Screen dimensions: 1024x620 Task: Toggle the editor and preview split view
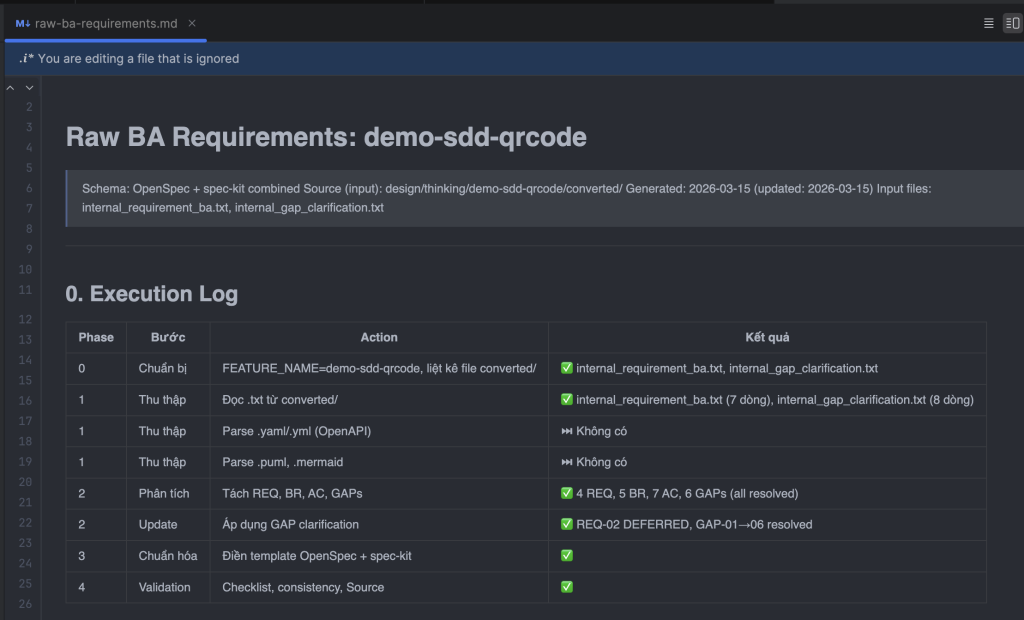tap(1011, 23)
